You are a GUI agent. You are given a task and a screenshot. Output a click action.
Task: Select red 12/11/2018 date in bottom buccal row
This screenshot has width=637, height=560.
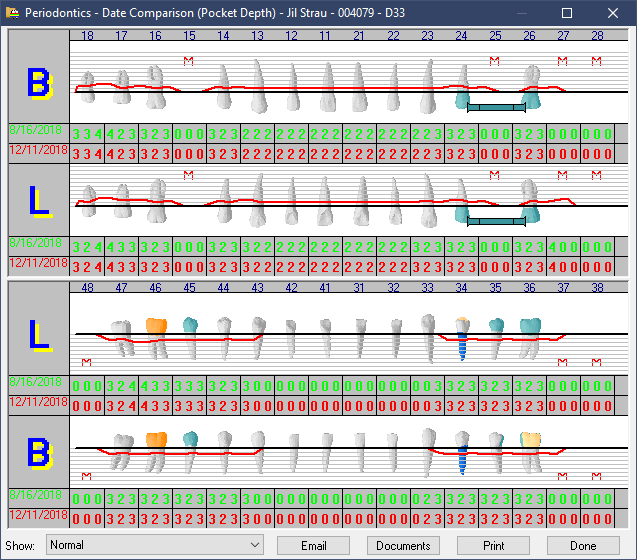point(37,514)
